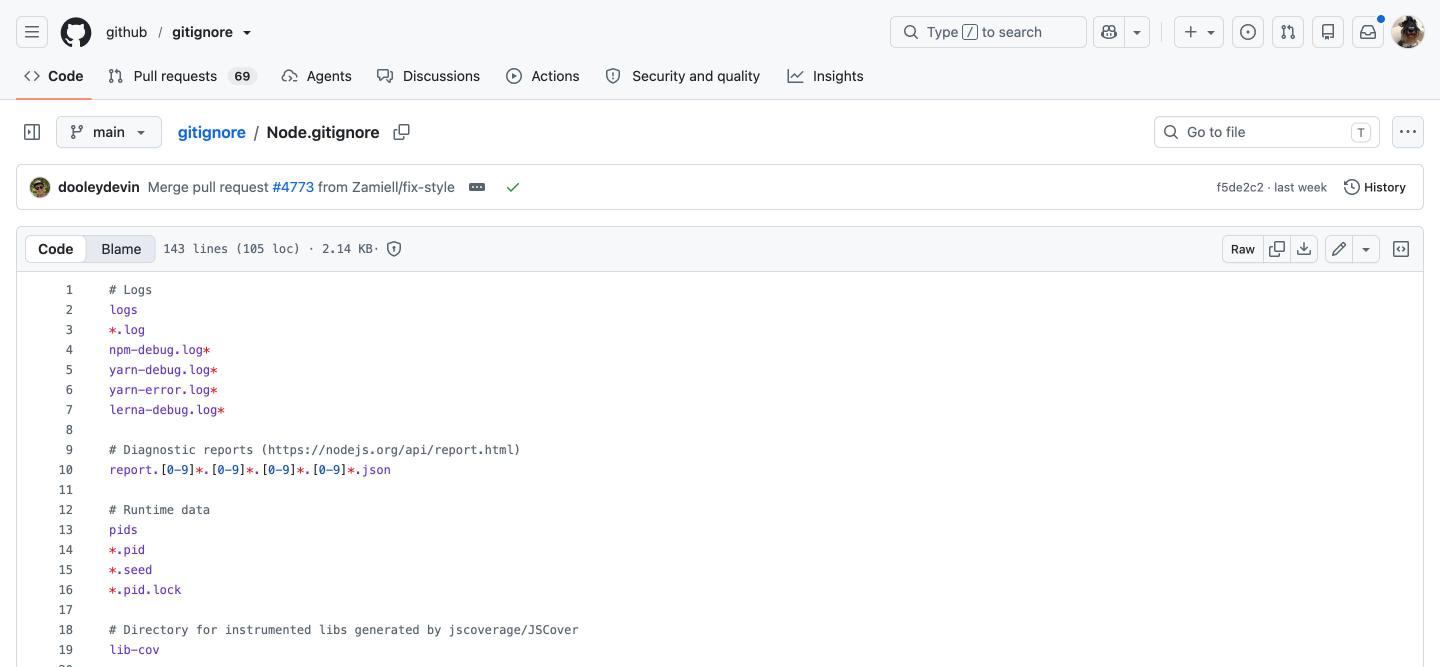Expand more edit options dropdown

tap(1366, 249)
